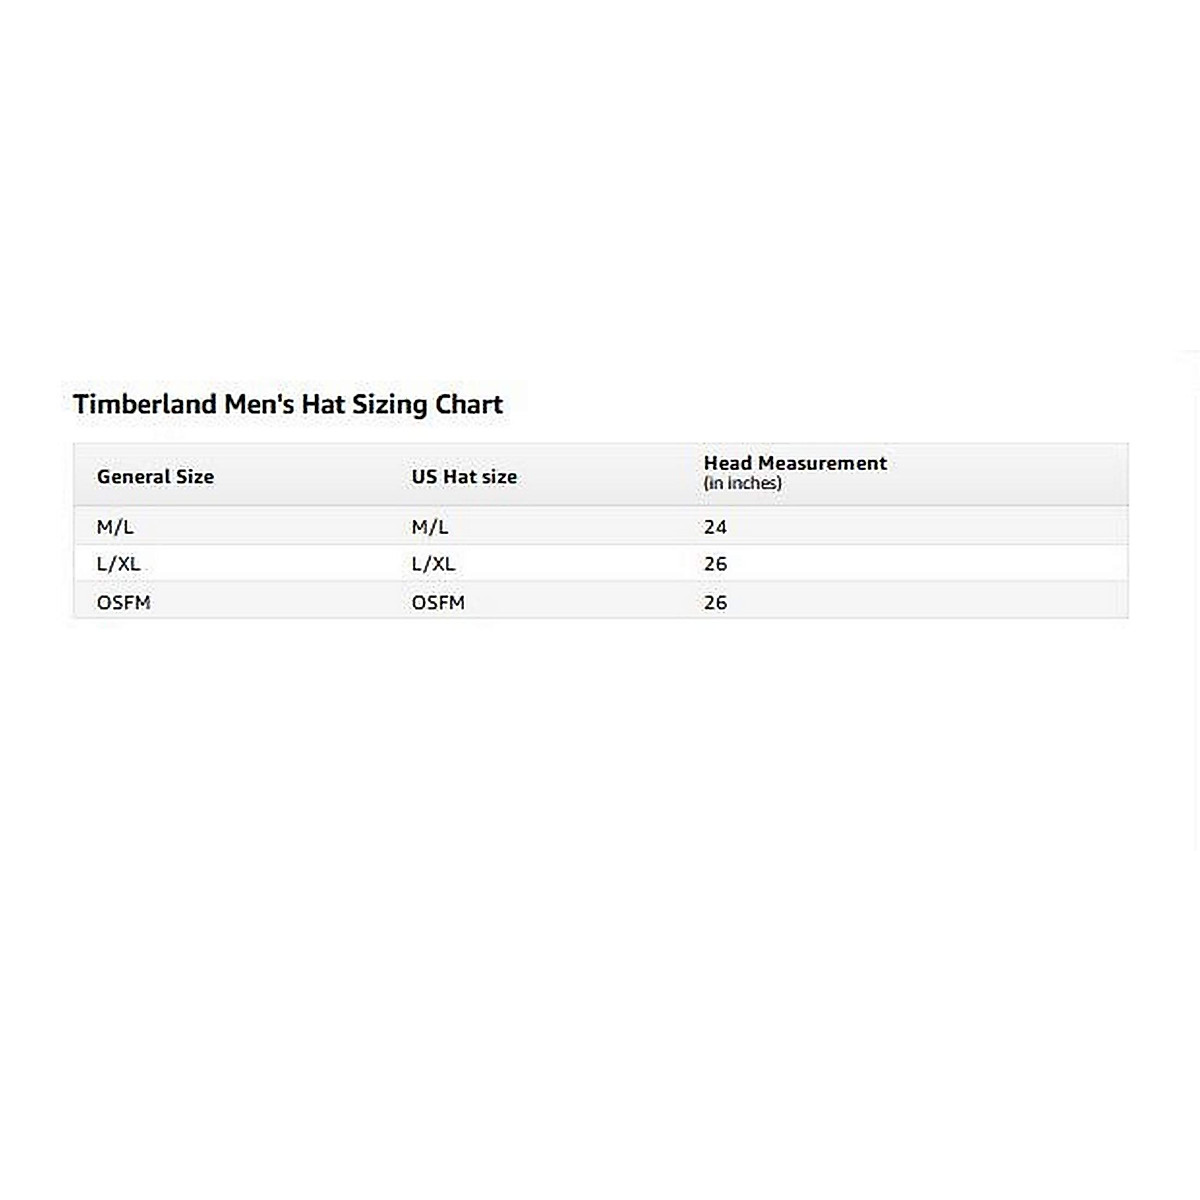Select the word 'General' in the table header
The height and width of the screenshot is (1200, 1200).
[x=133, y=477]
